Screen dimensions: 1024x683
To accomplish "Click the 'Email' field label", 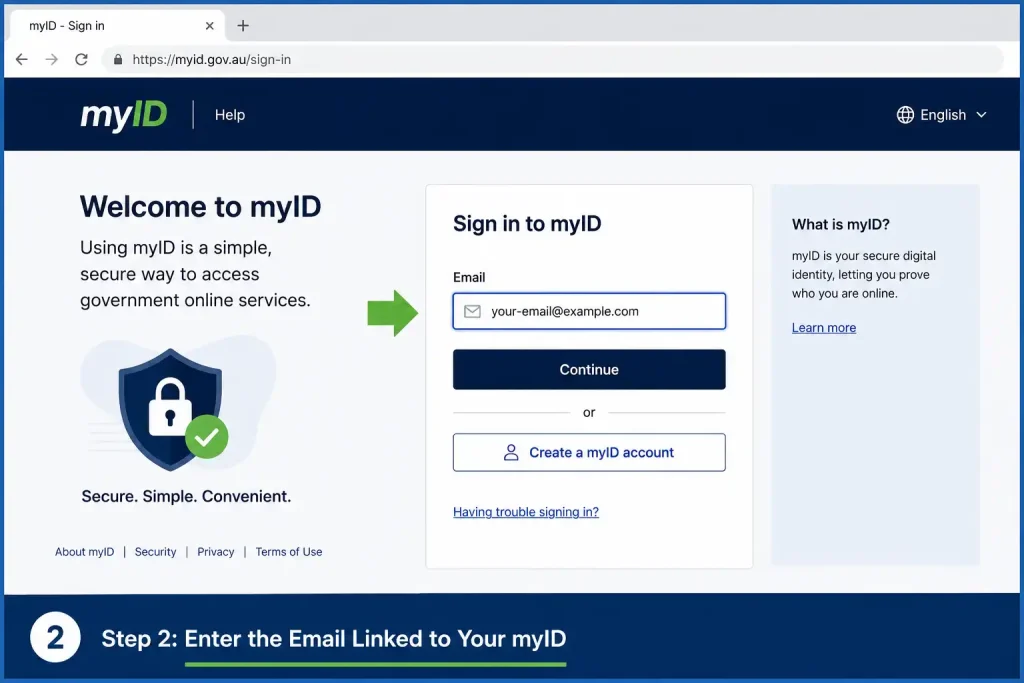I will [469, 278].
